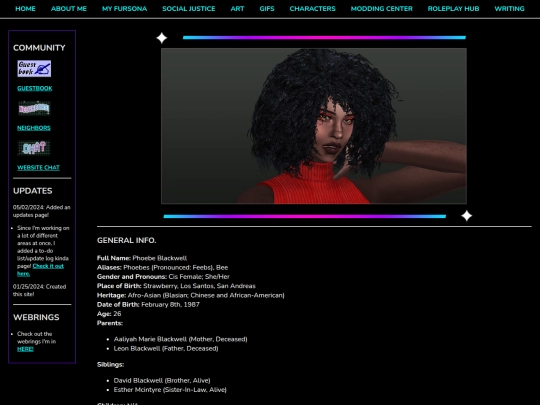Click the UPDATES sidebar heading

tap(33, 191)
